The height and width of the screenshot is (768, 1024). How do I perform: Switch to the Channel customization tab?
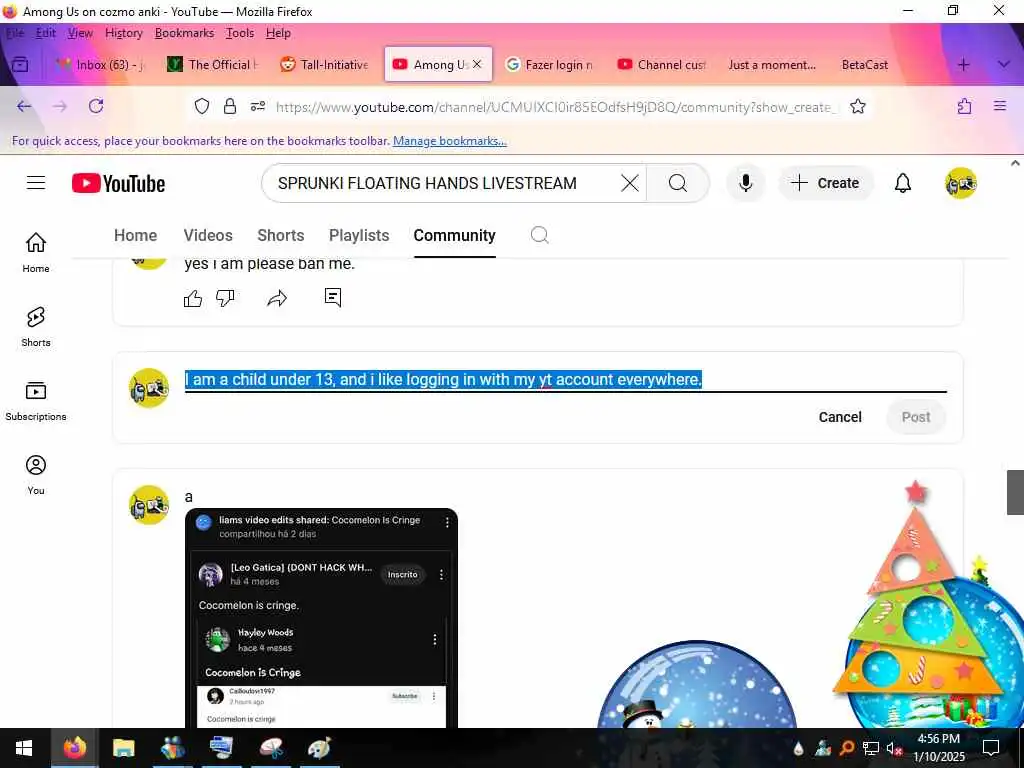[662, 65]
